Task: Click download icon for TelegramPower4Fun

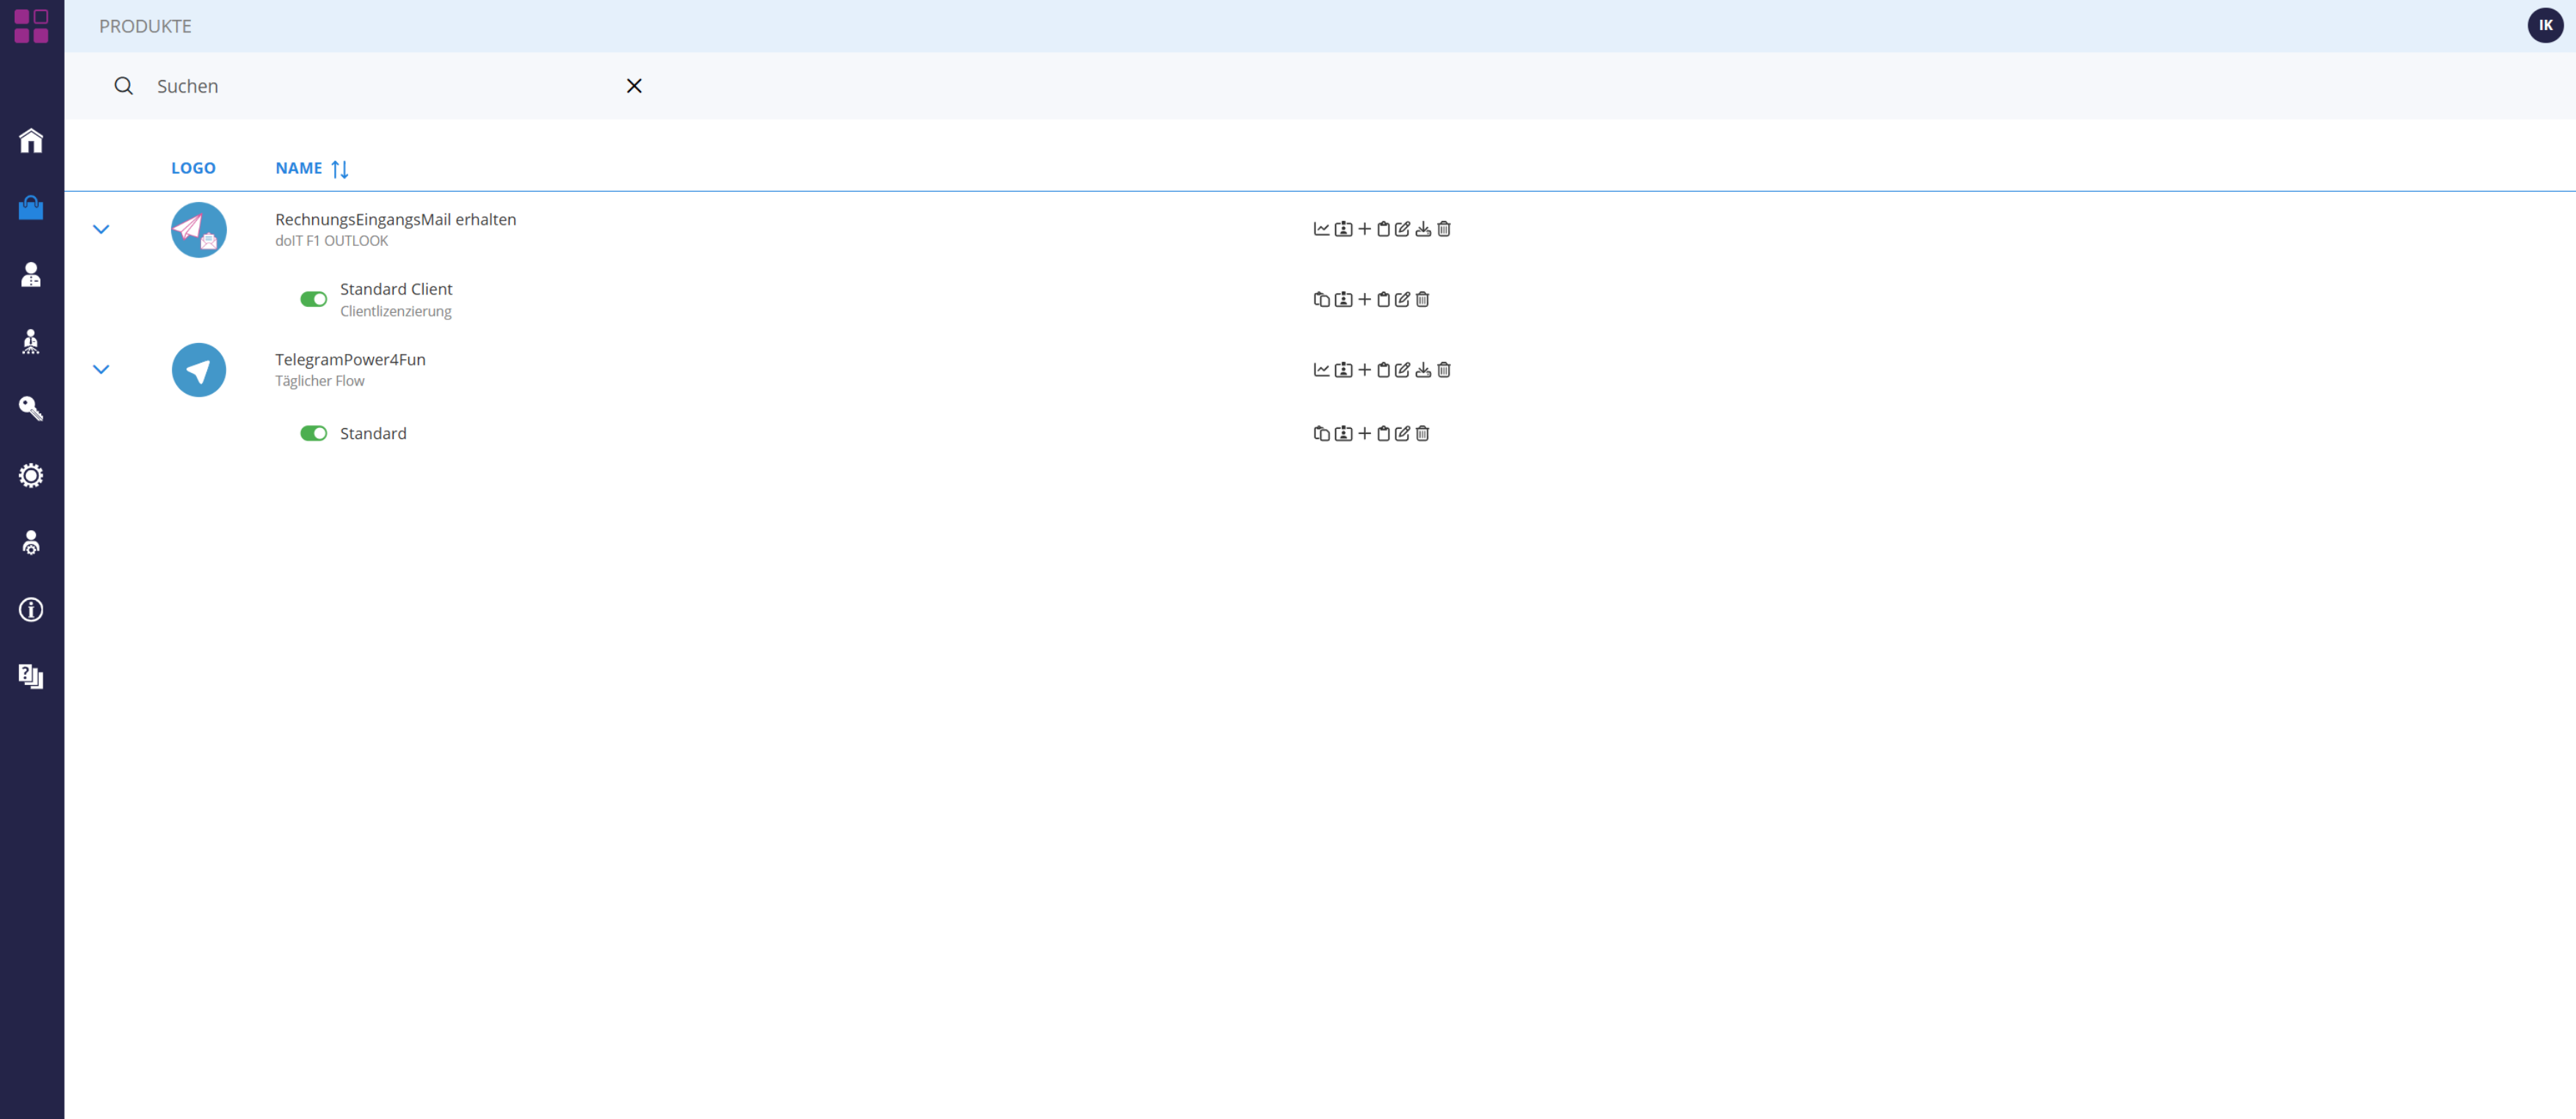Action: pos(1423,370)
